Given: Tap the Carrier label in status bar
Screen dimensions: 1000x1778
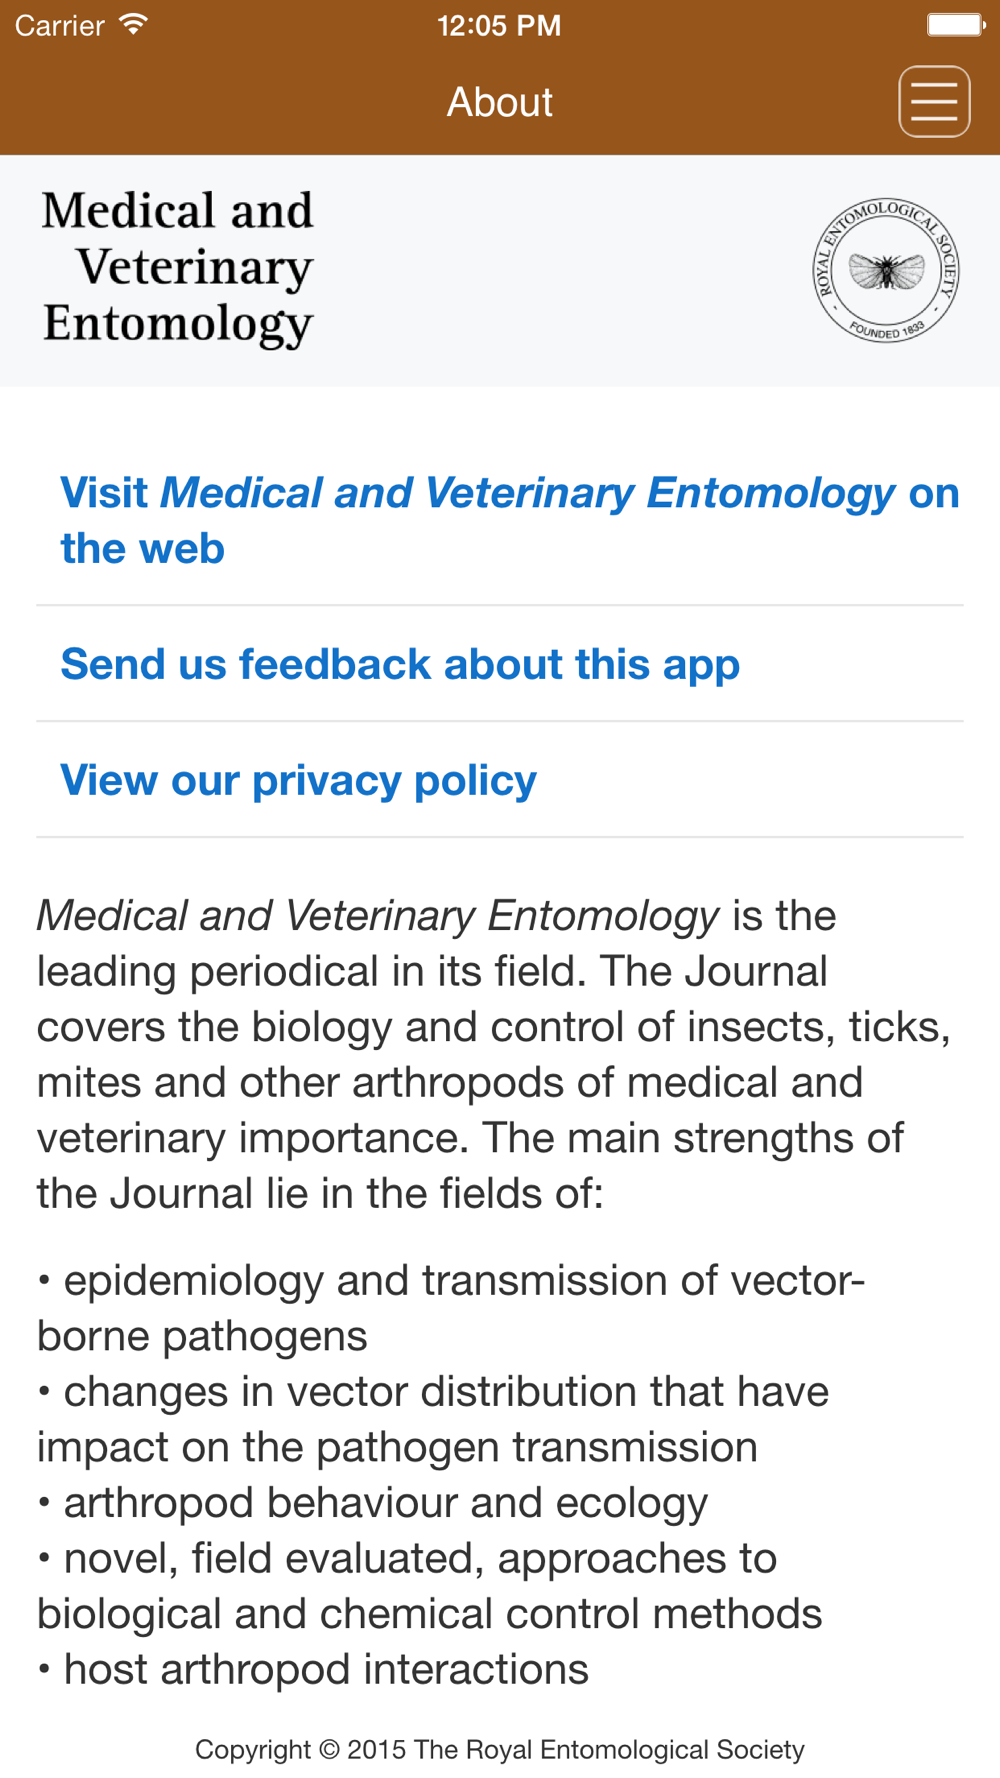Looking at the screenshot, I should point(60,25).
